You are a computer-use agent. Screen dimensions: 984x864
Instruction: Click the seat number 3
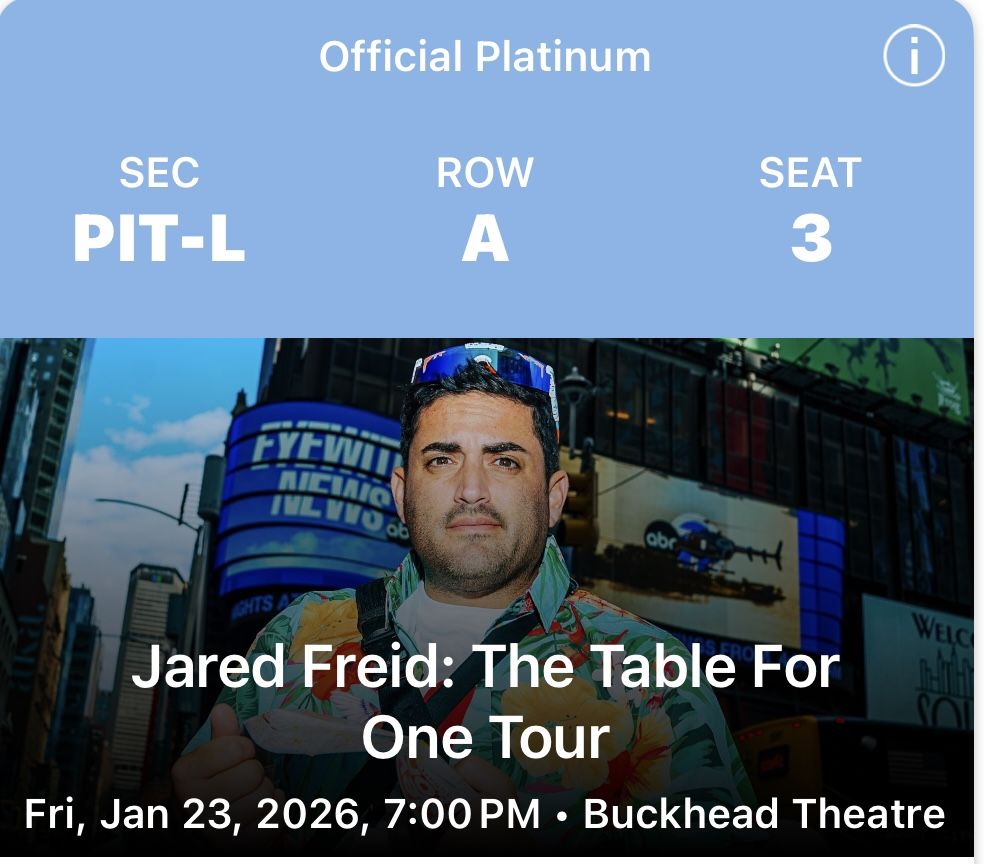[x=810, y=240]
